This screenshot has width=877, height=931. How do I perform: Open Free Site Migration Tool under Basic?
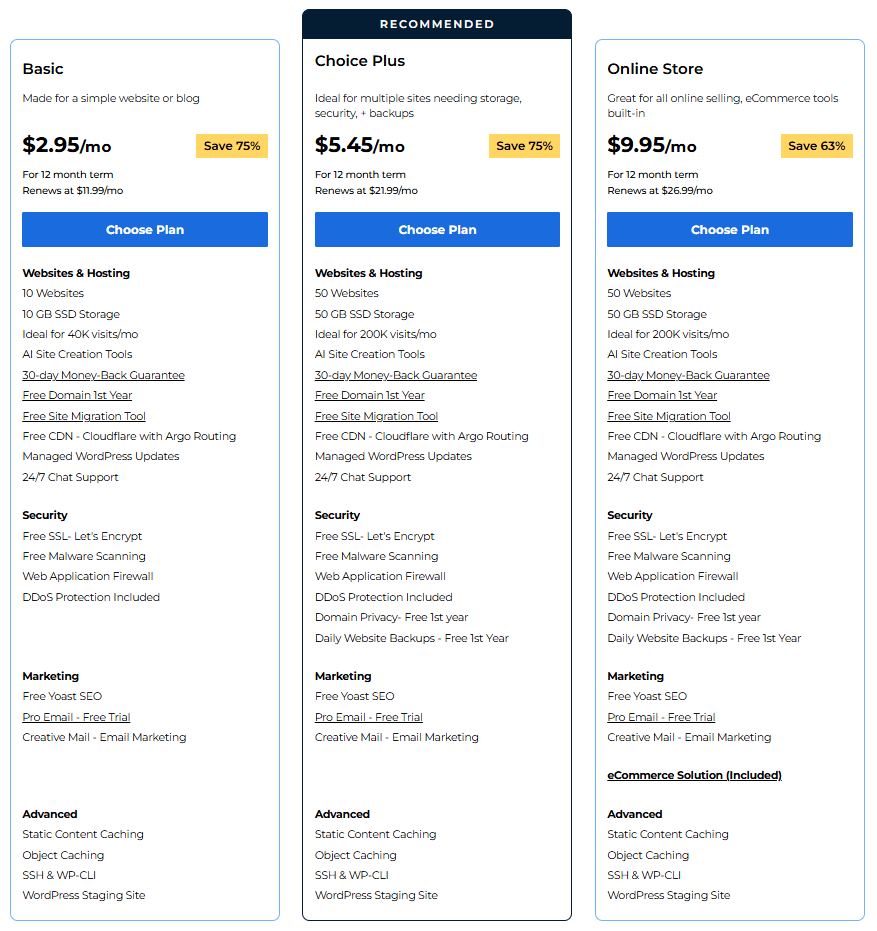tap(84, 416)
